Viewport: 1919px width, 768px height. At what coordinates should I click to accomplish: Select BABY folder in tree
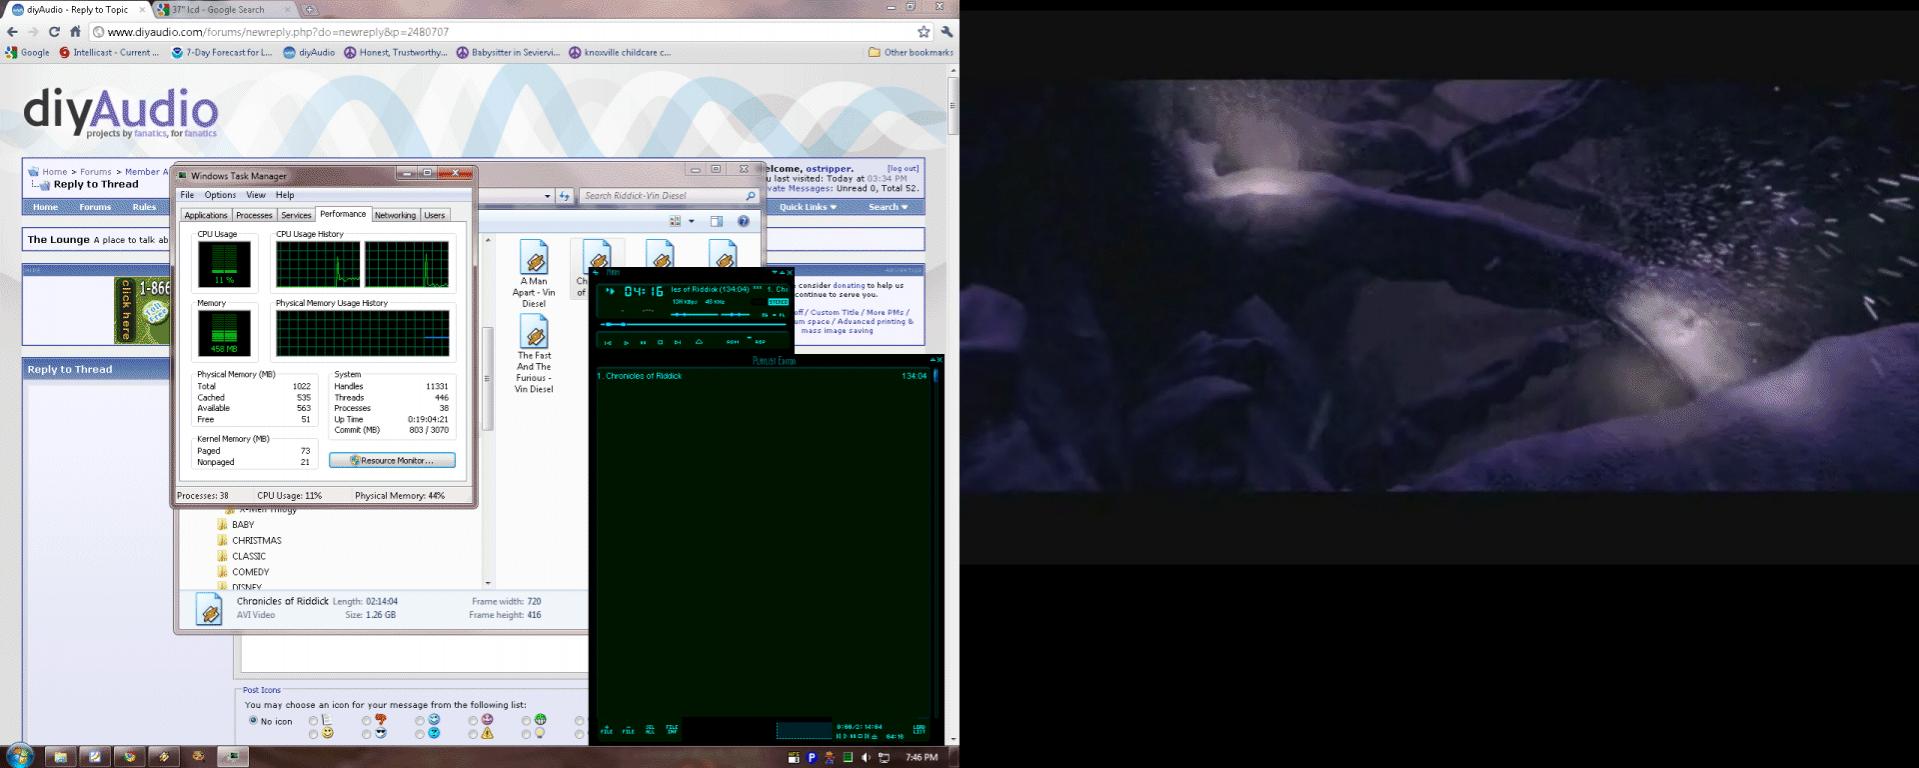(235, 524)
